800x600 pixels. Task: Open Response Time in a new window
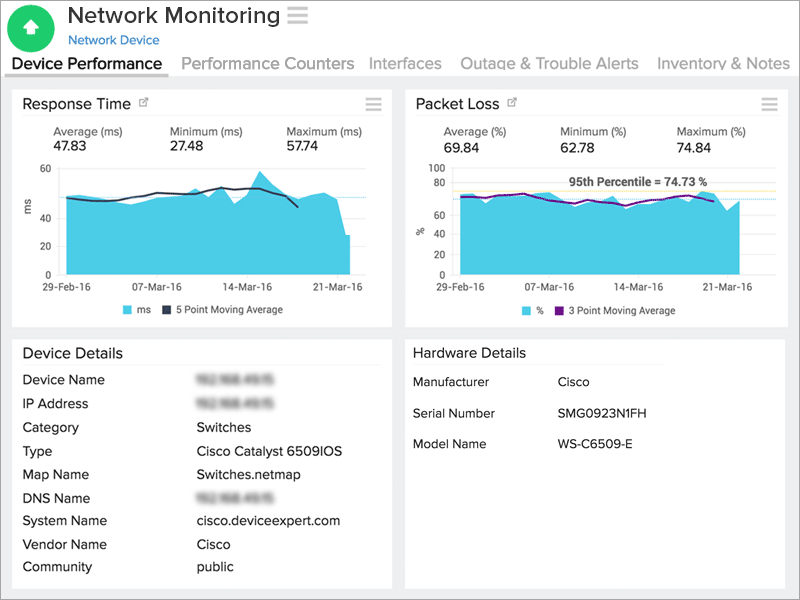pos(142,102)
